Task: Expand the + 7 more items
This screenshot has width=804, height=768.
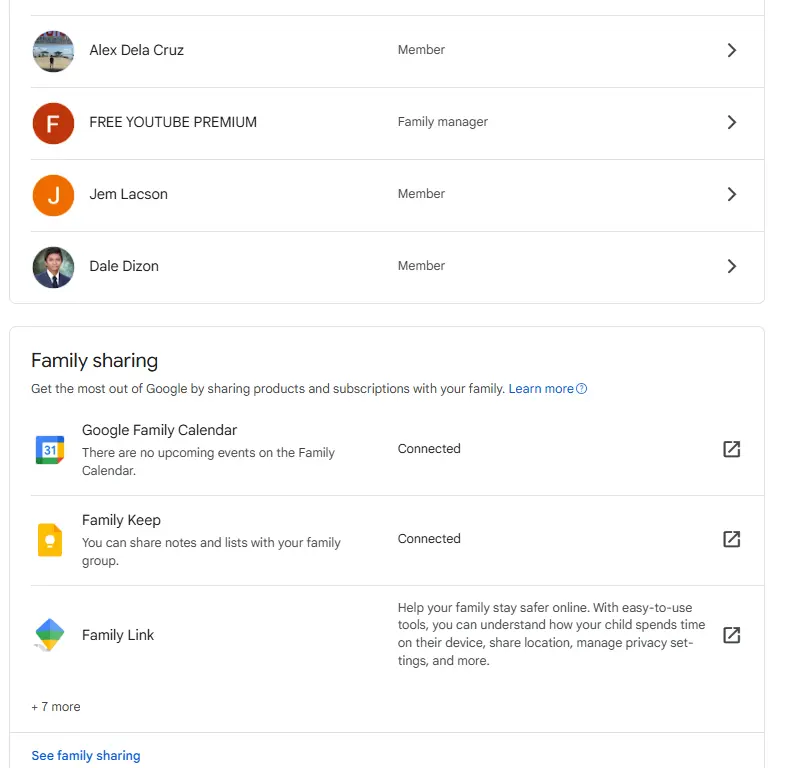Action: (56, 707)
